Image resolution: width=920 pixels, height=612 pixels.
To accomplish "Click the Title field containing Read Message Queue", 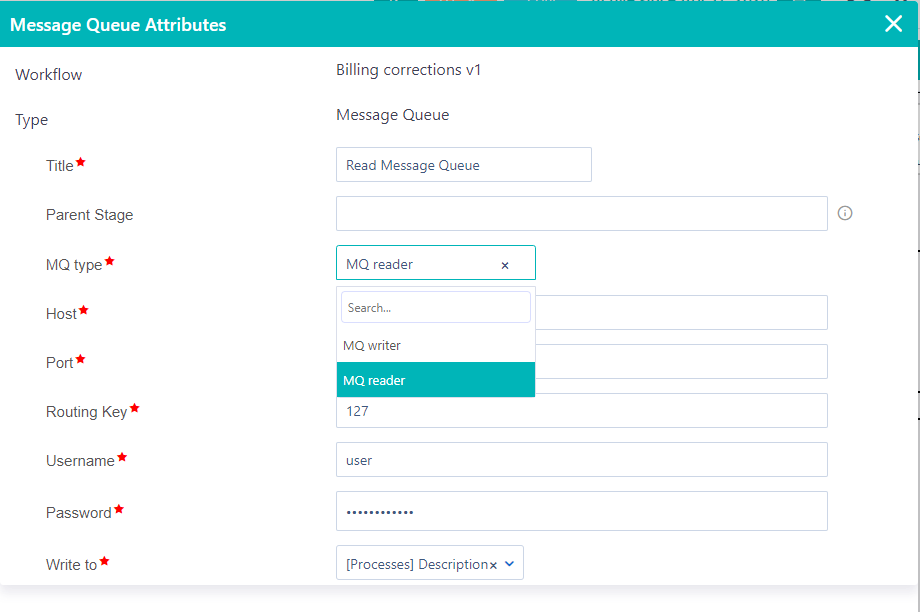I will point(463,164).
